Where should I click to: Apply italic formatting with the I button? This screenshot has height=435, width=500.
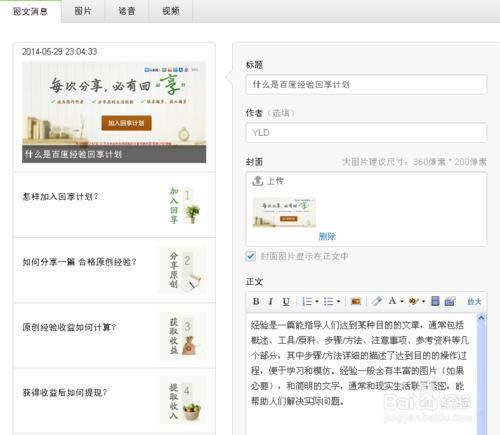pos(271,301)
